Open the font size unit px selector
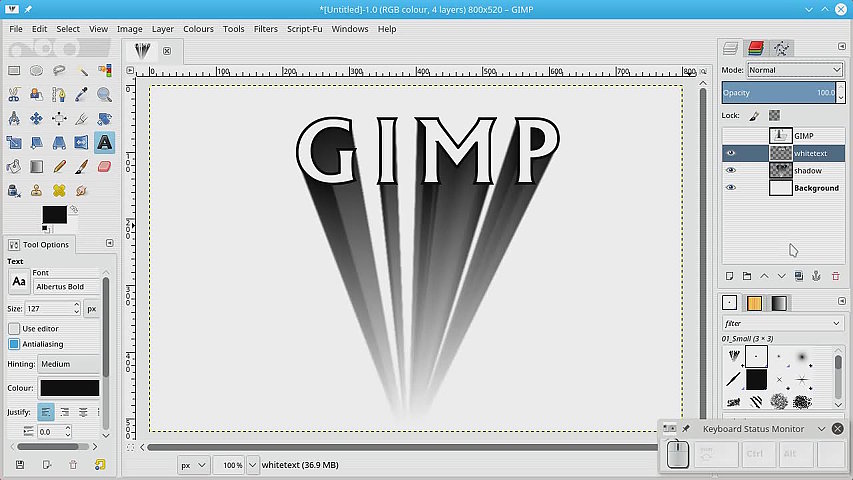The image size is (853, 480). (92, 309)
